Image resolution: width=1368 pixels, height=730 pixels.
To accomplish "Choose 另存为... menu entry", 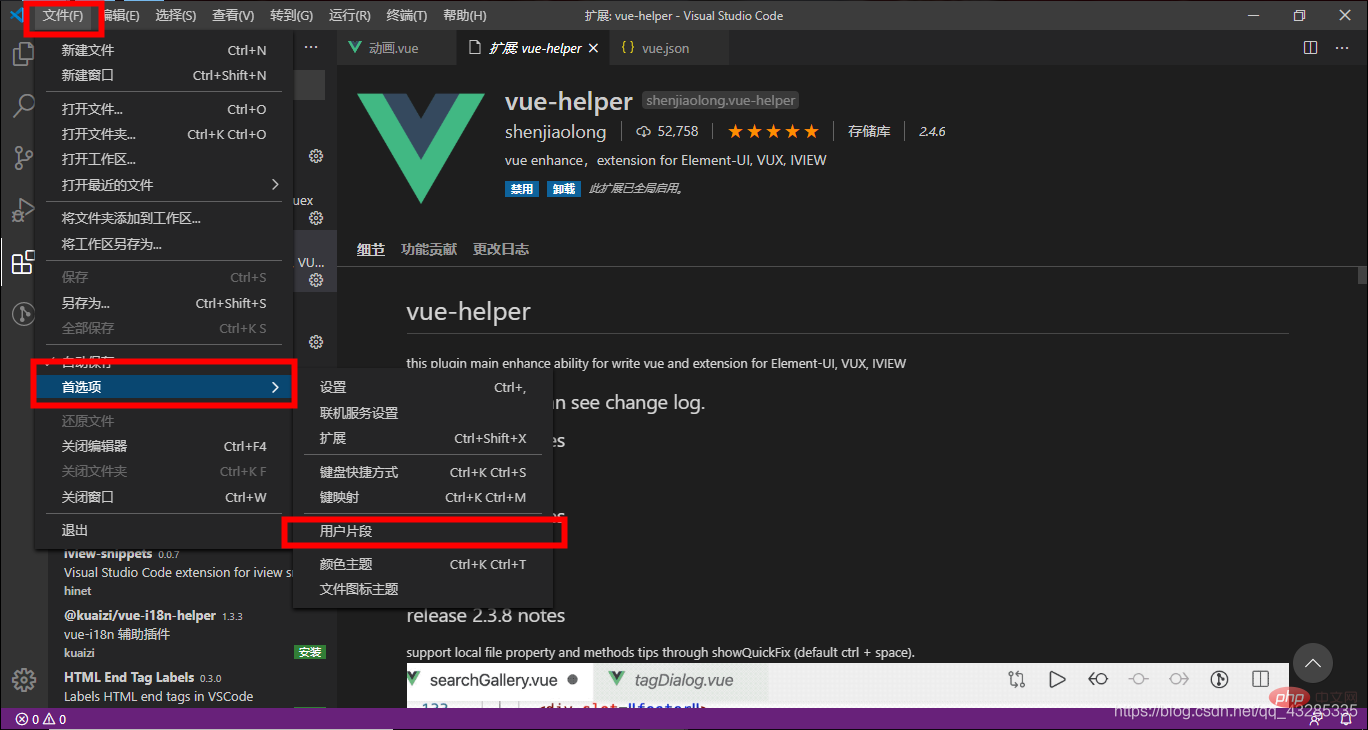I will click(x=164, y=303).
